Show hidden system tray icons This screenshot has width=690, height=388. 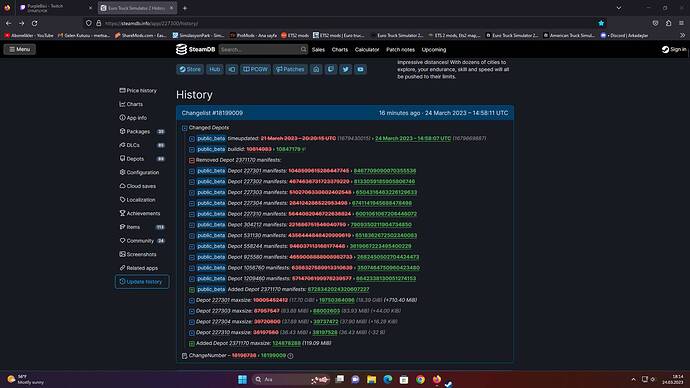[633, 379]
